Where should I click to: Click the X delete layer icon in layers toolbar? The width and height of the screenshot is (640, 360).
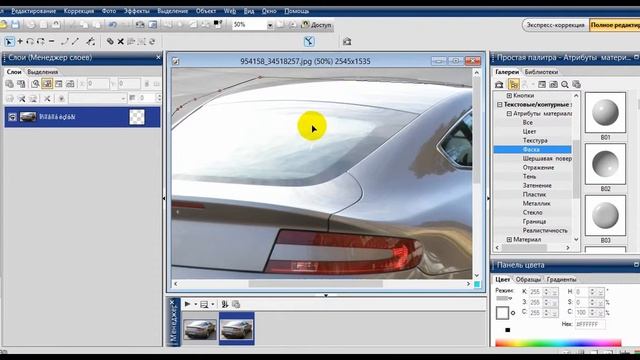click(47, 98)
